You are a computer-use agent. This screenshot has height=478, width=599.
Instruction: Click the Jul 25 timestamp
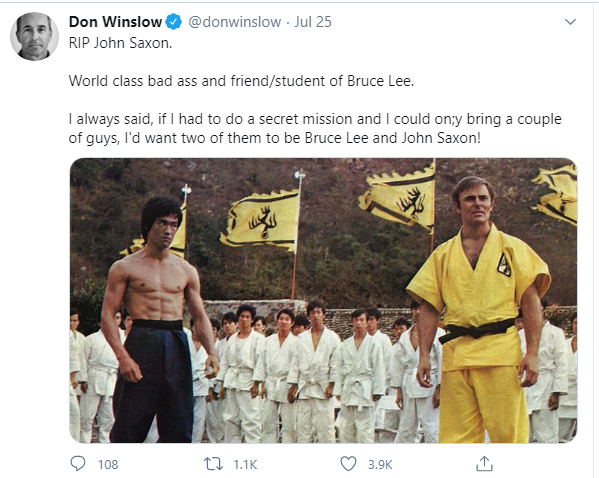(312, 22)
